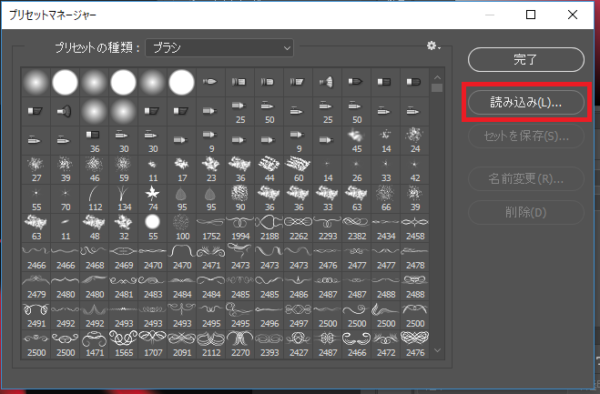Select the splatter brush labeled 45
Screen dimensions: 600x394
[x=357, y=141]
